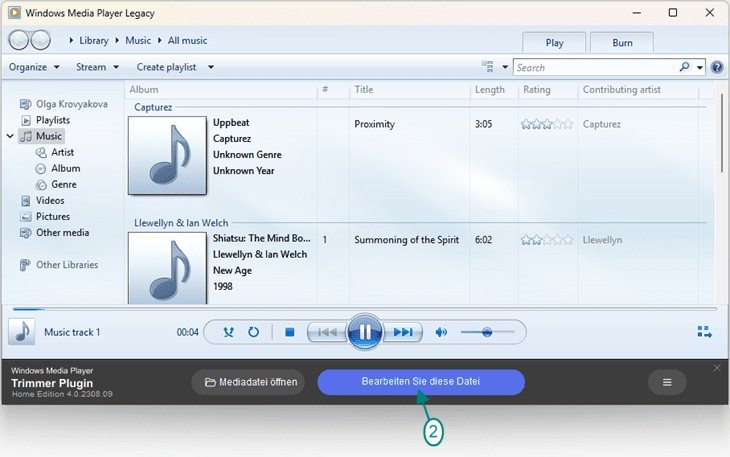Go forward with the navigation button
This screenshot has width=730, height=457.
[x=41, y=40]
